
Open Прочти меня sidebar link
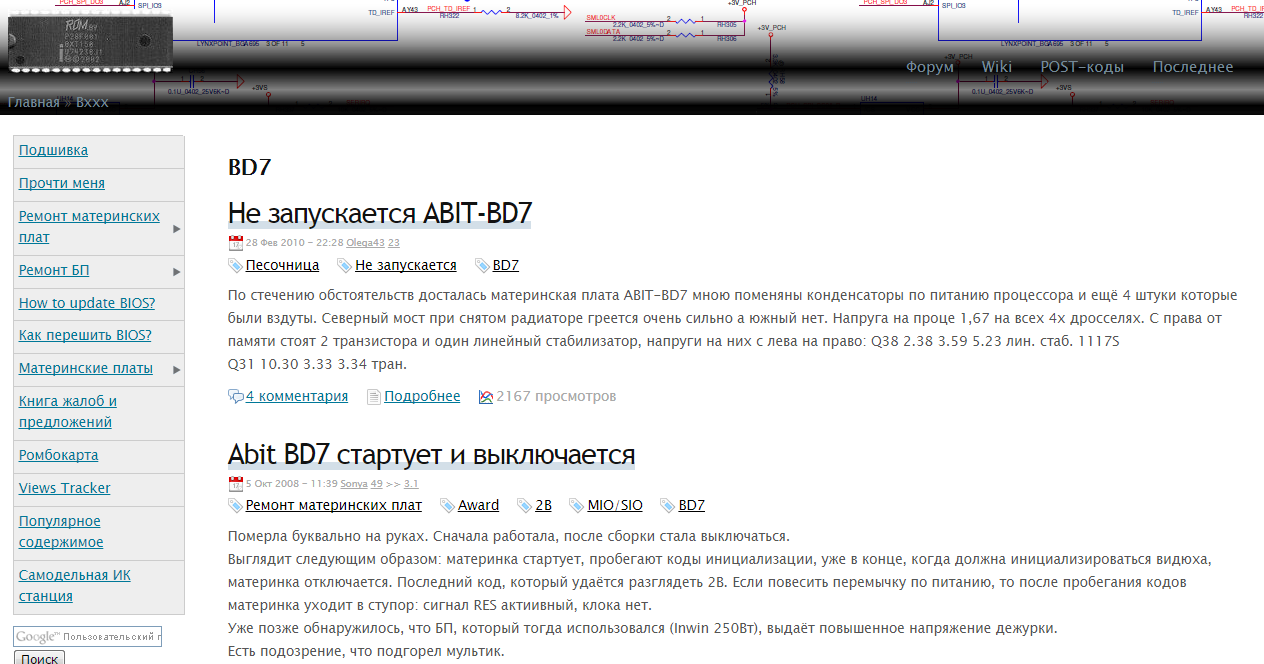pyautogui.click(x=62, y=183)
